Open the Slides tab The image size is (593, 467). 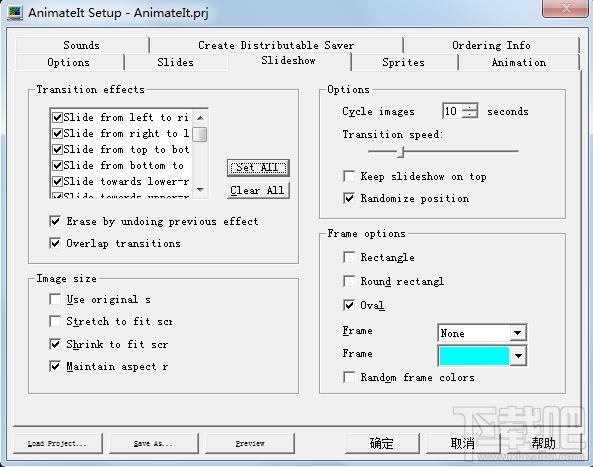coord(175,62)
